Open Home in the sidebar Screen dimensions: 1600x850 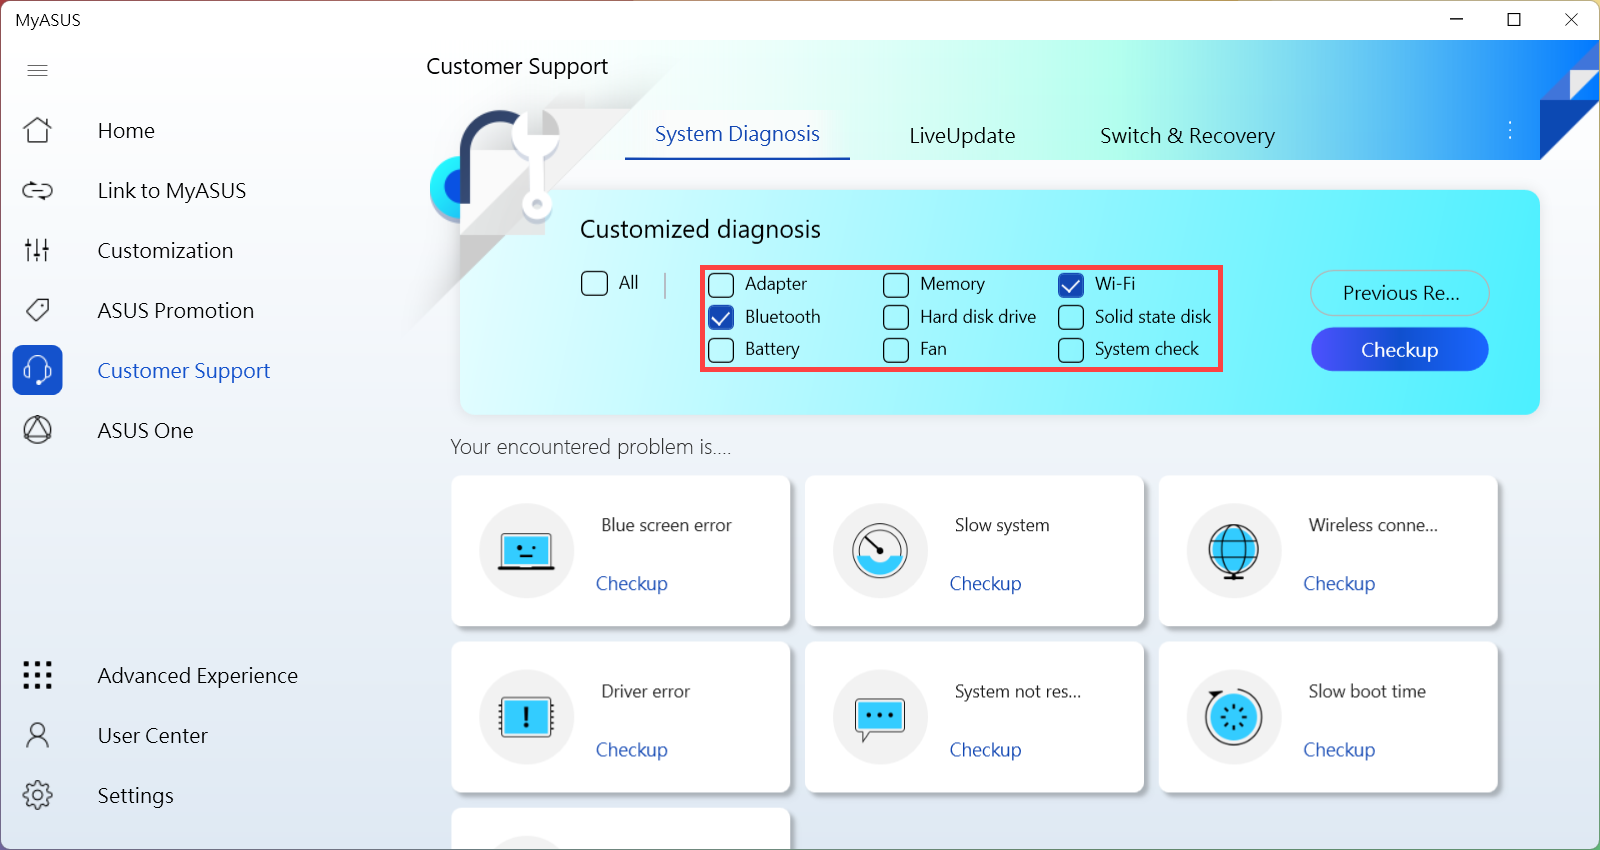pos(126,131)
